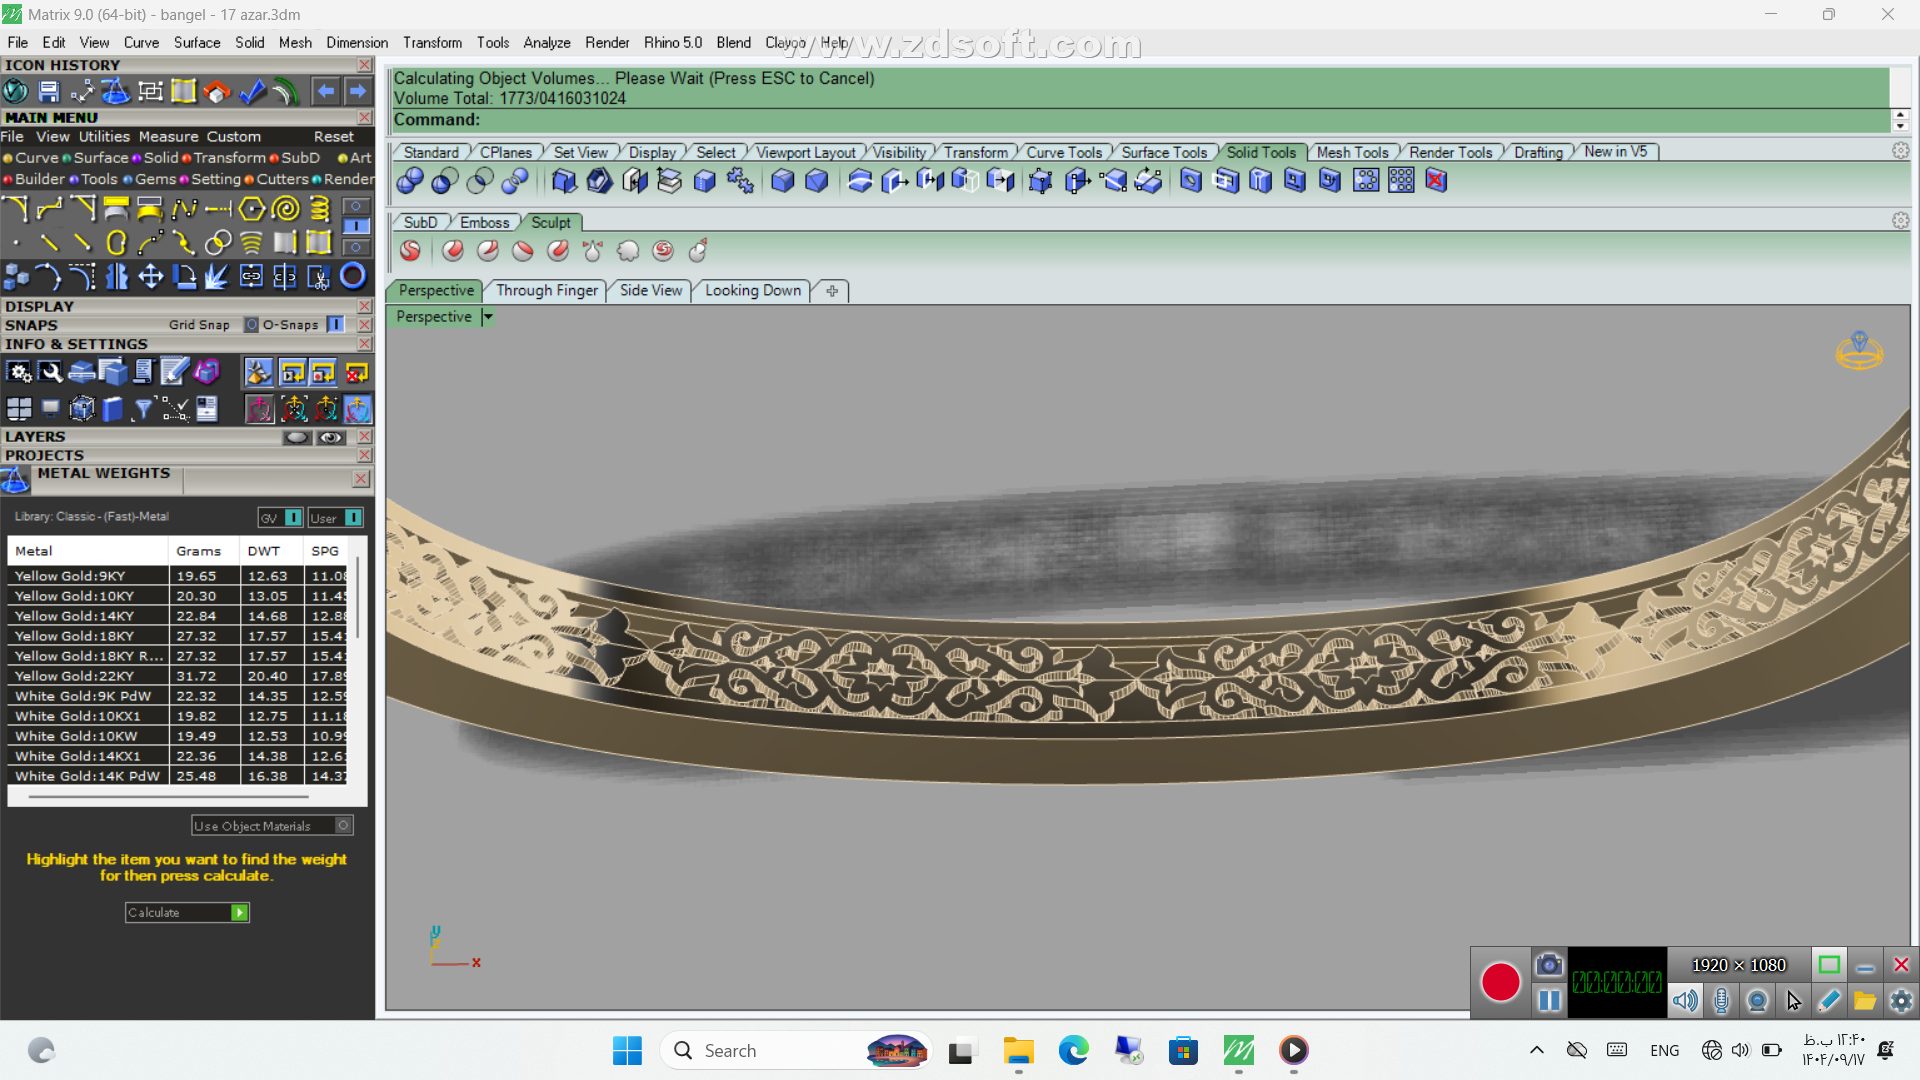Open the Perspective viewport dropdown arrow
The image size is (1920, 1080).
(x=488, y=317)
